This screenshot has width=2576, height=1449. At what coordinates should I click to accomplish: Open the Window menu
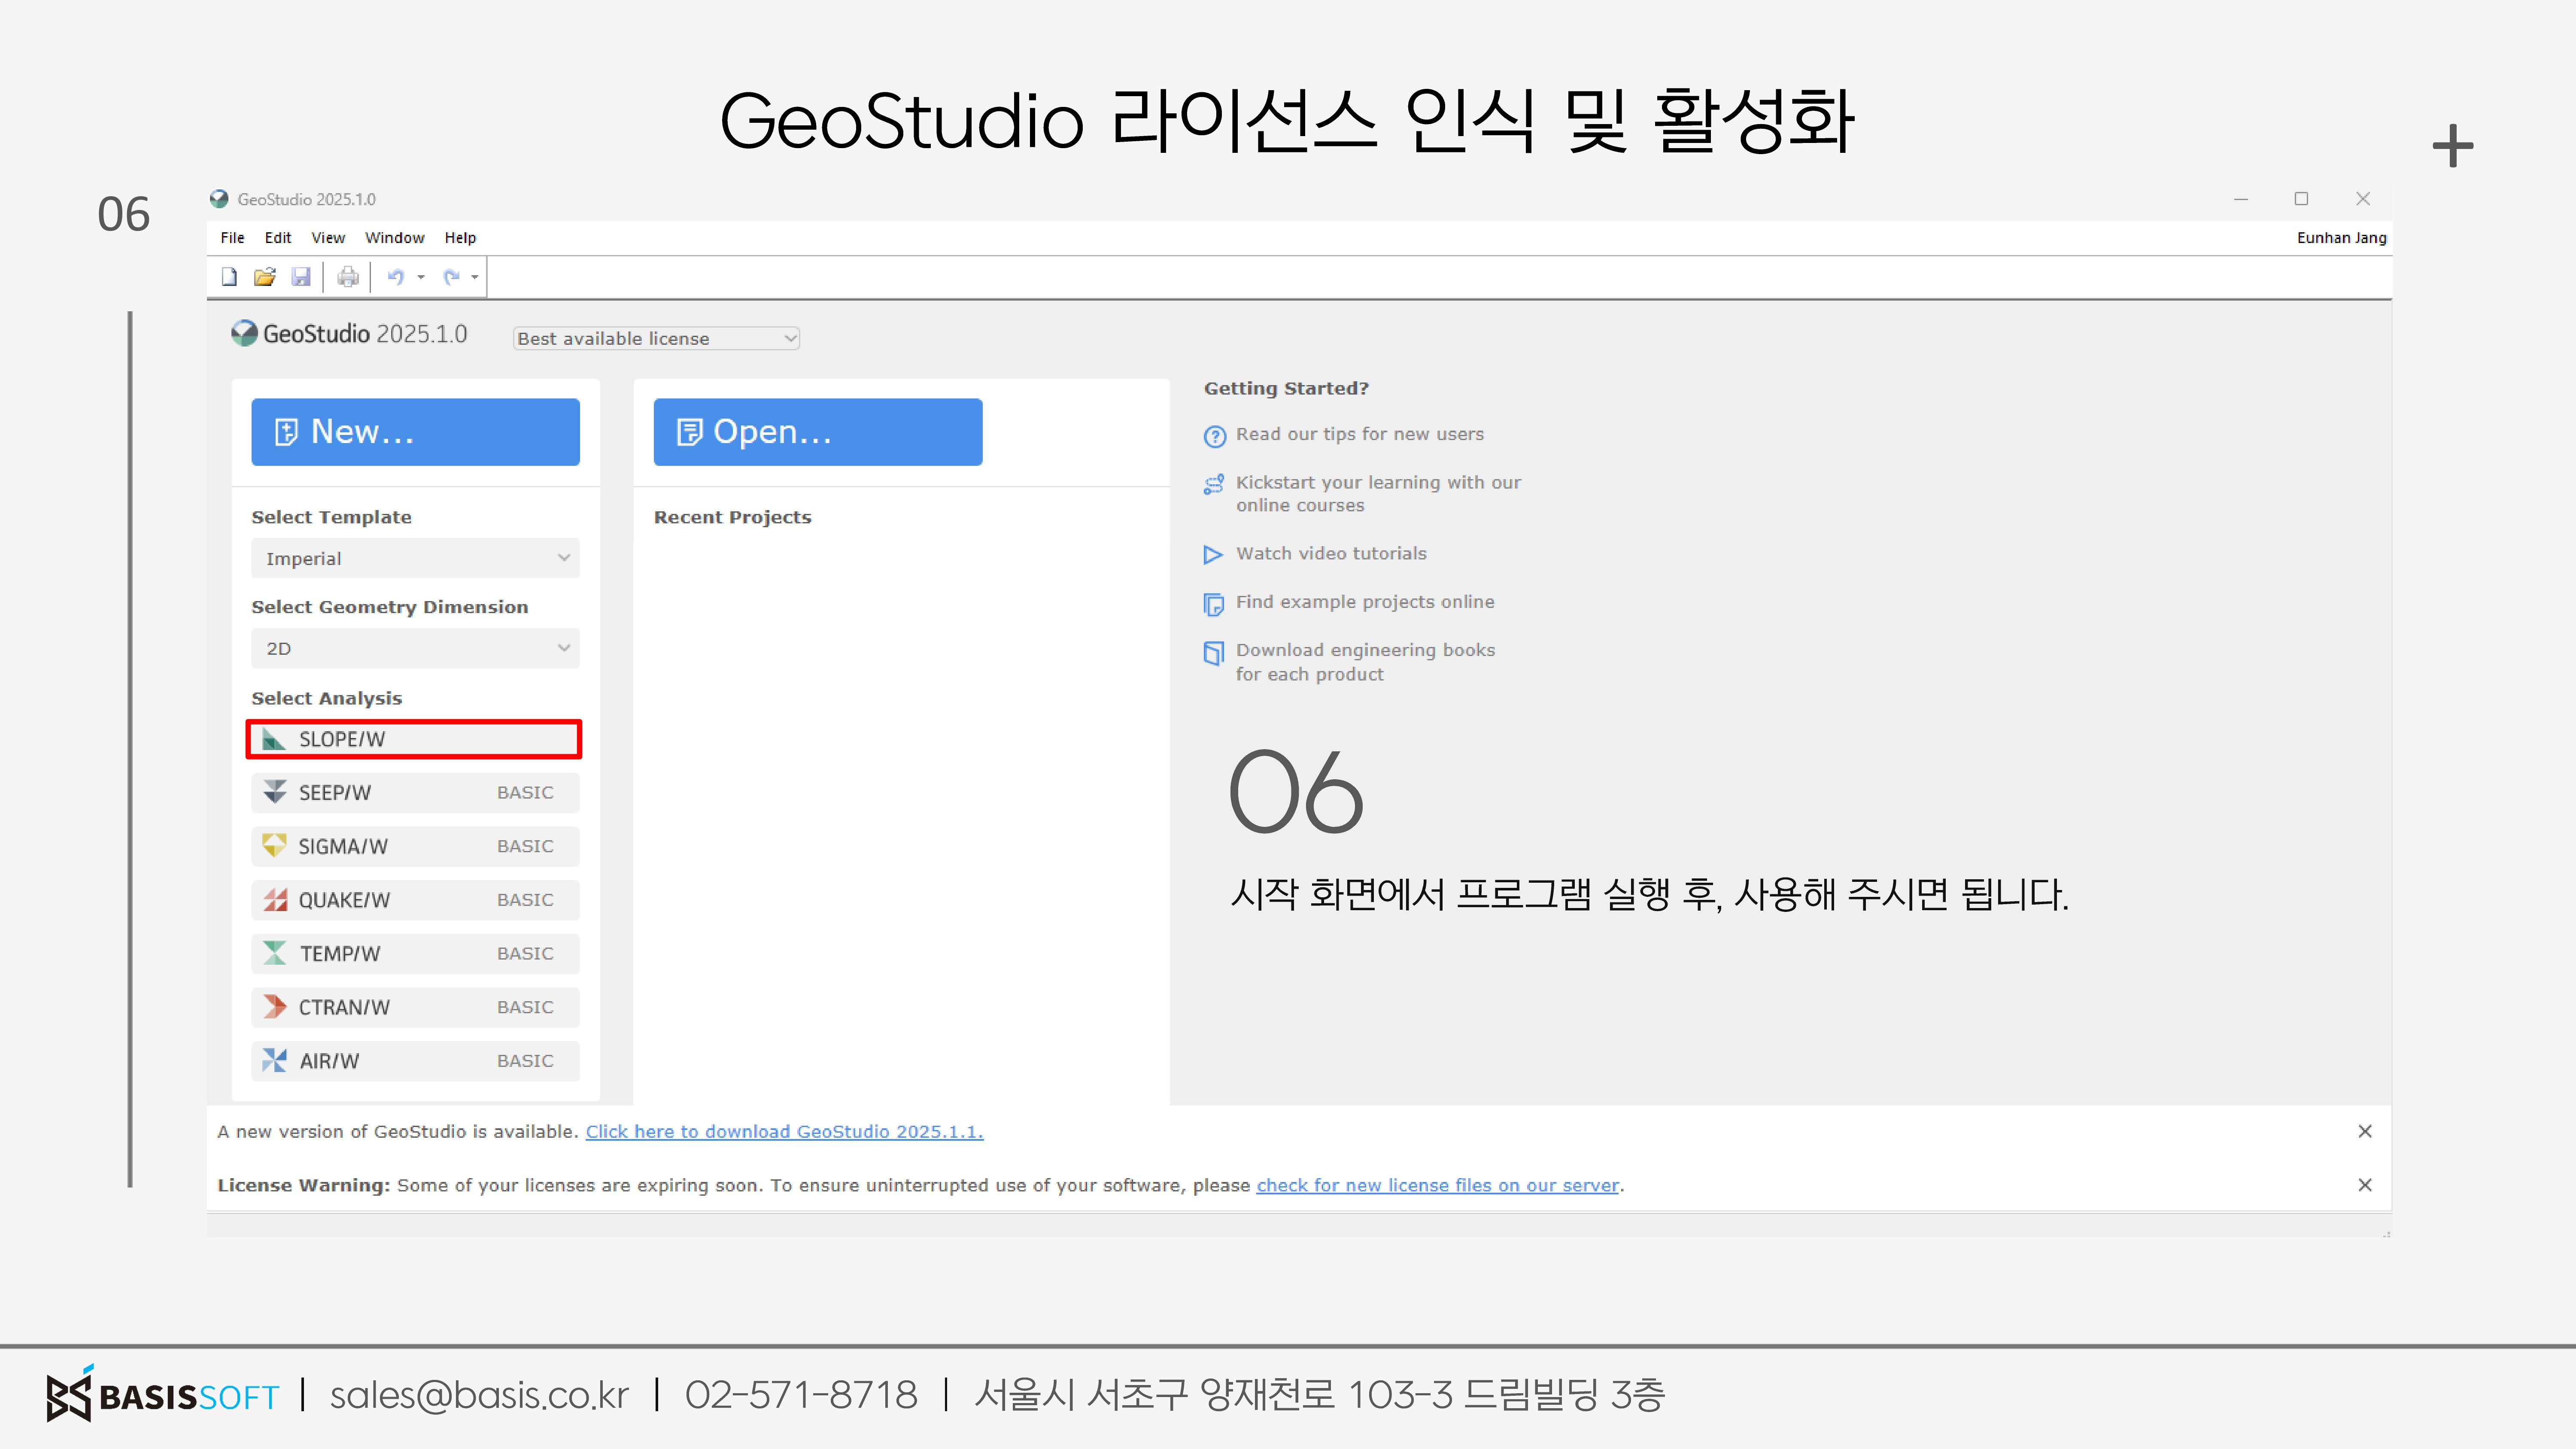395,238
